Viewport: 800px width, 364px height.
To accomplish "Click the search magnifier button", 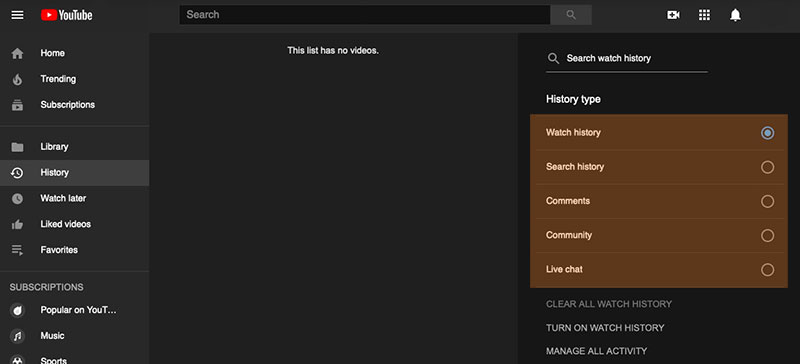I will pos(571,15).
